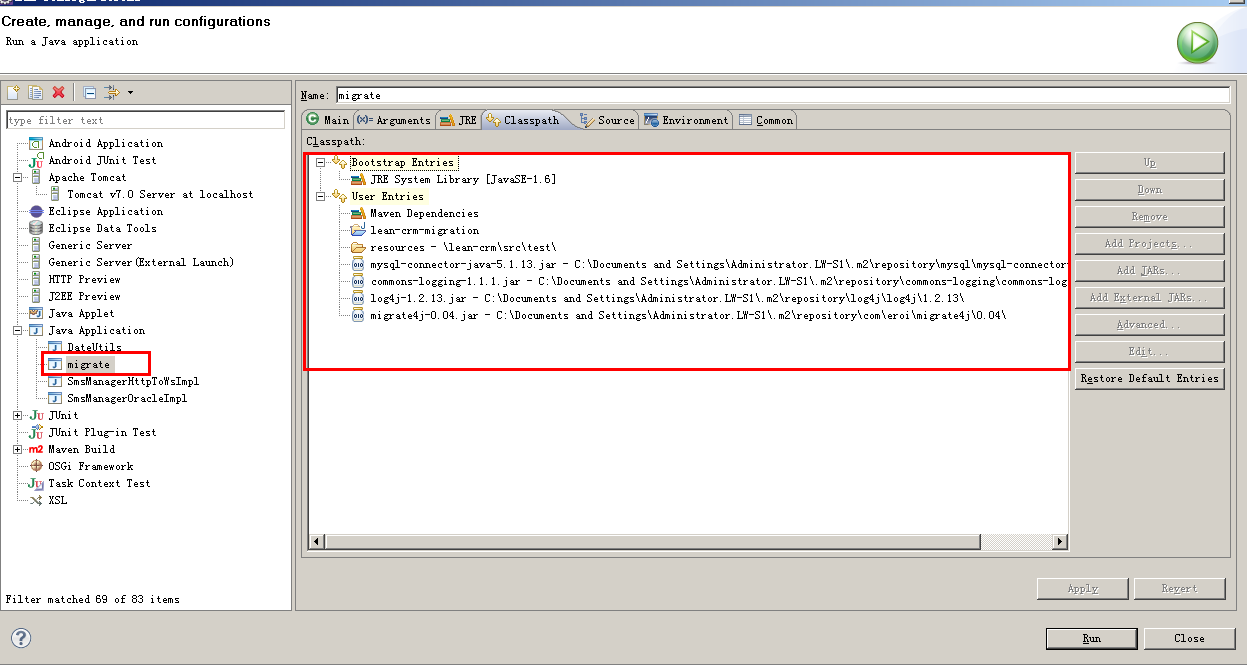This screenshot has height=665, width=1247.
Task: Select the XSL configuration icon
Action: tap(37, 501)
